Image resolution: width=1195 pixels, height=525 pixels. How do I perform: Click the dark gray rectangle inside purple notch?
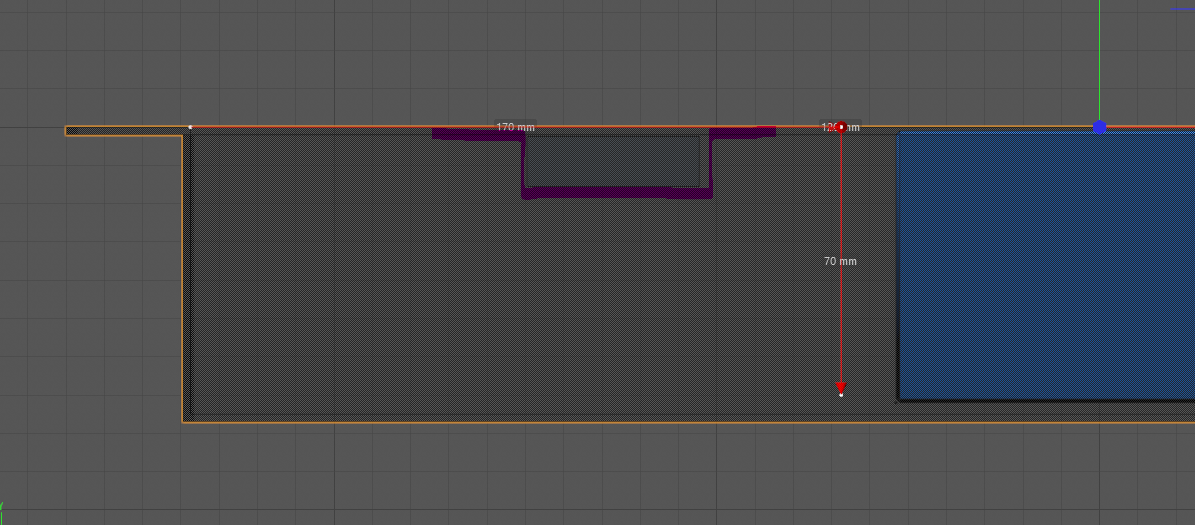click(612, 161)
